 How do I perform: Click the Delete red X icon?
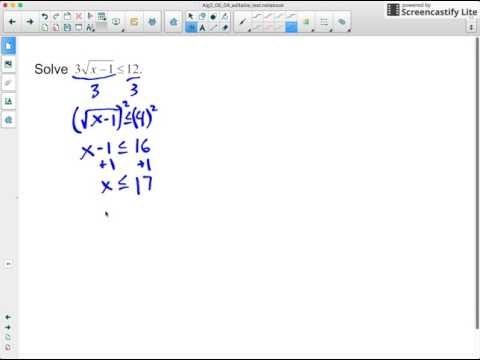coord(79,16)
